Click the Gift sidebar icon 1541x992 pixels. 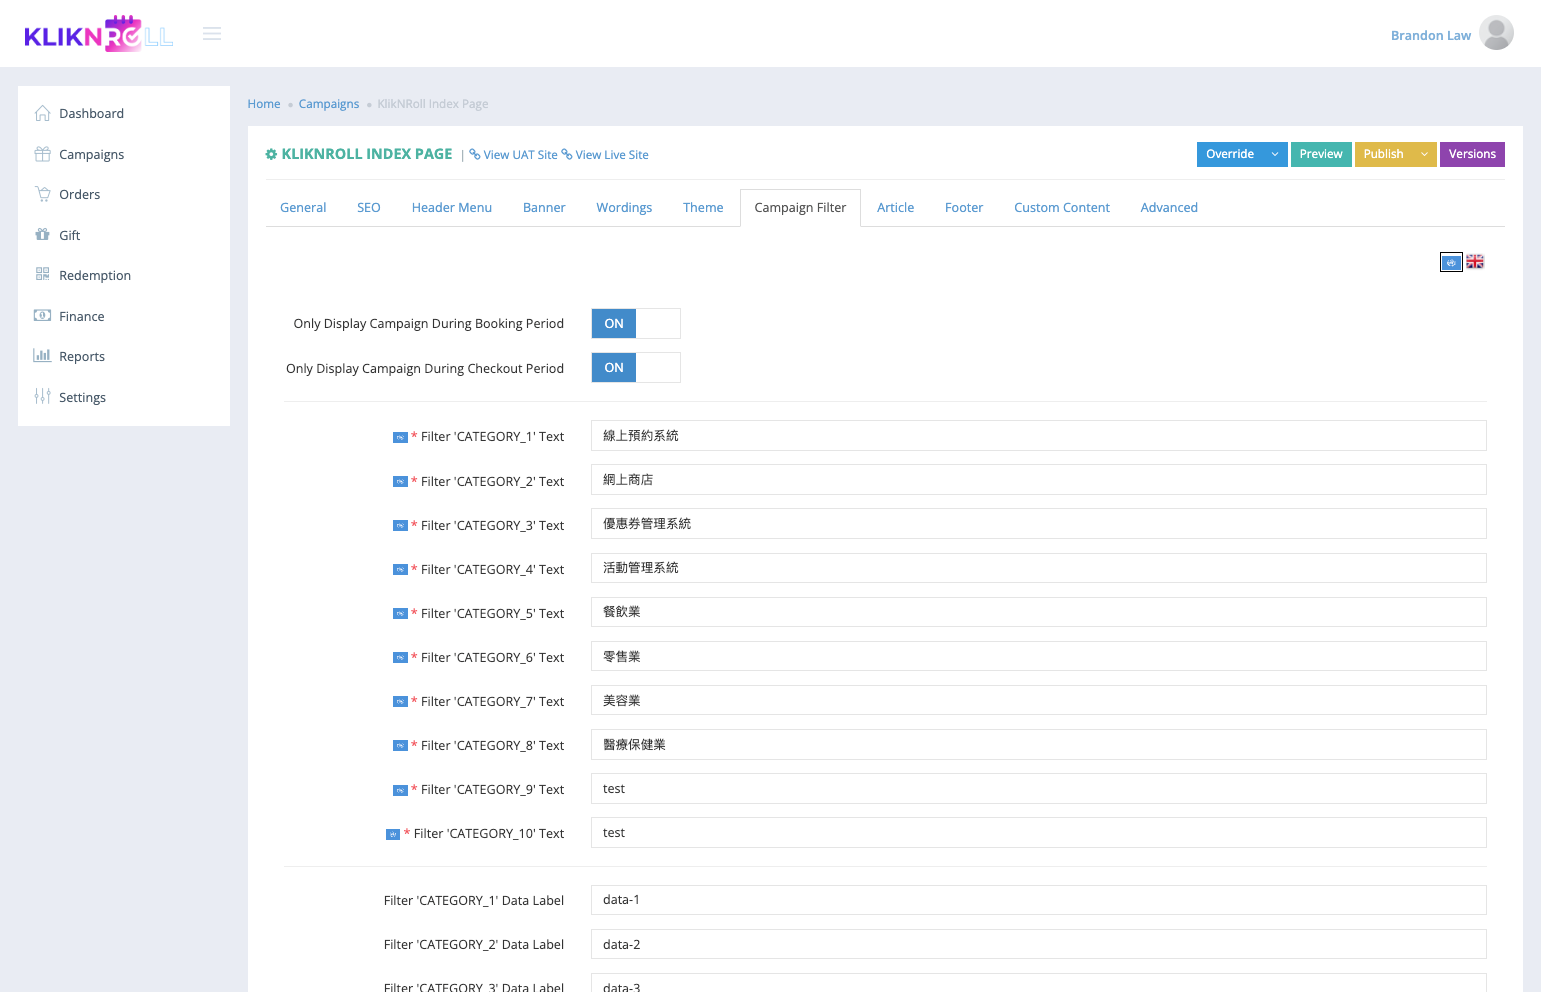click(42, 235)
